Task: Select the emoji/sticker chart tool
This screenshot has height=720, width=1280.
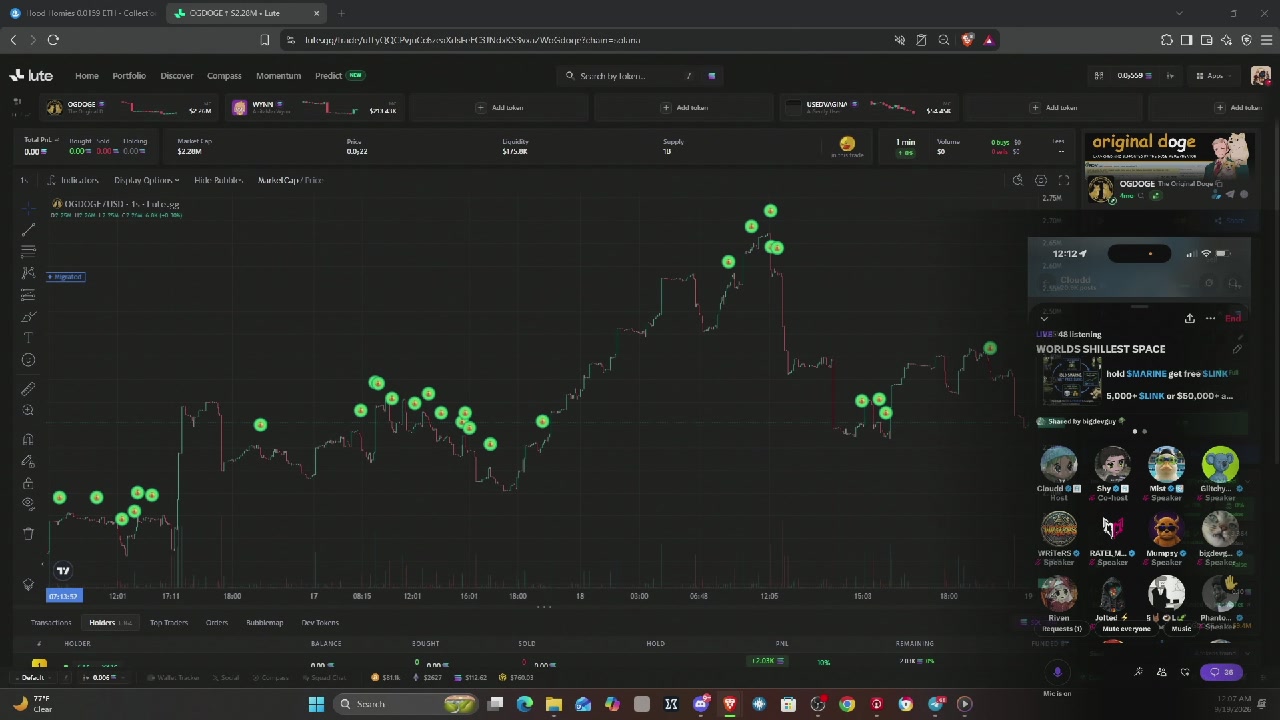Action: [x=28, y=360]
